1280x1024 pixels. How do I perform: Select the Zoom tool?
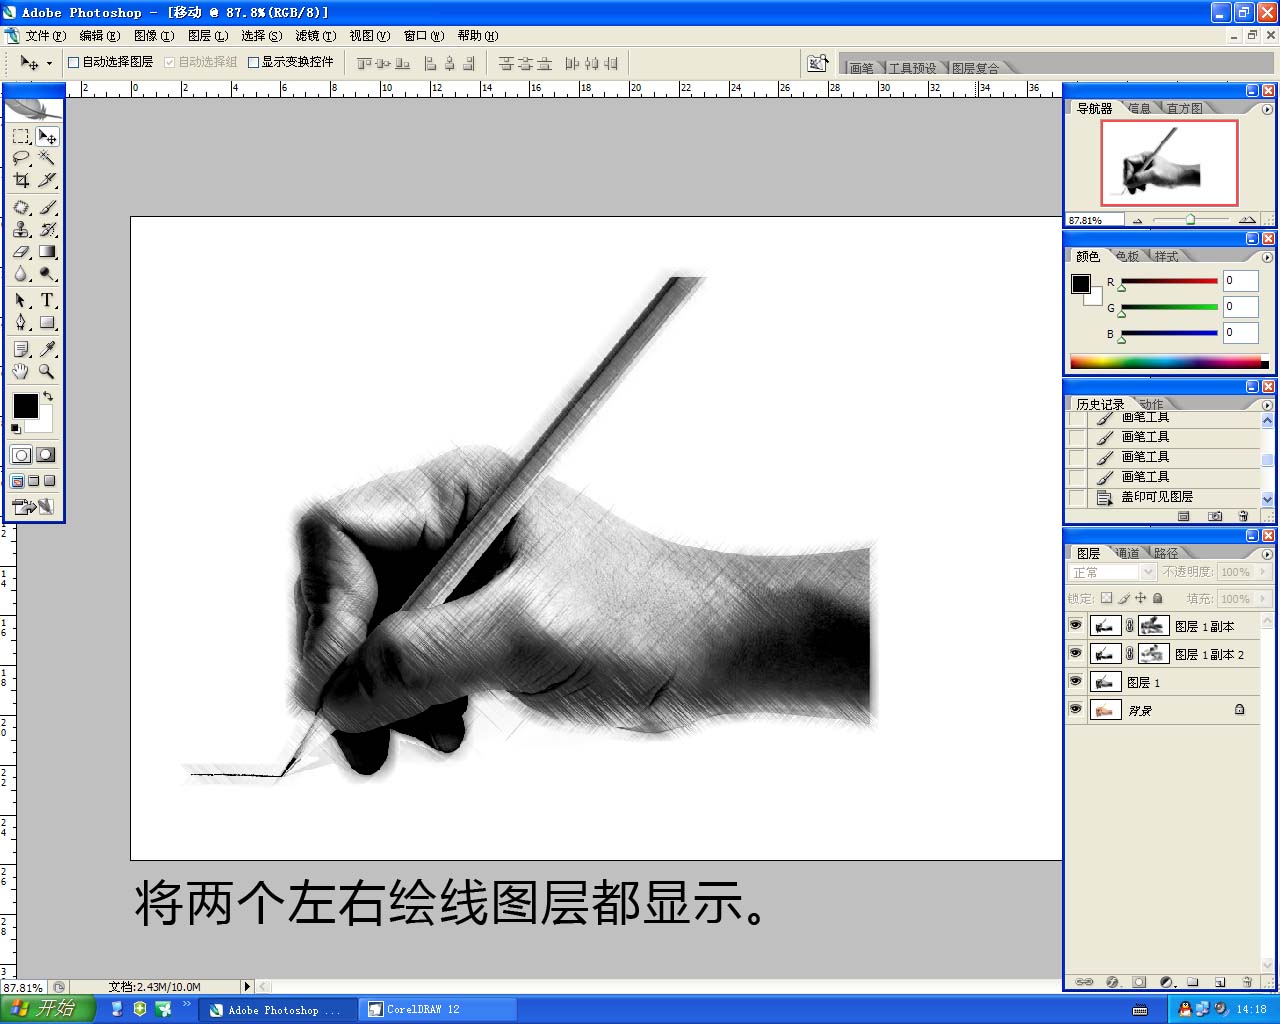tap(47, 371)
